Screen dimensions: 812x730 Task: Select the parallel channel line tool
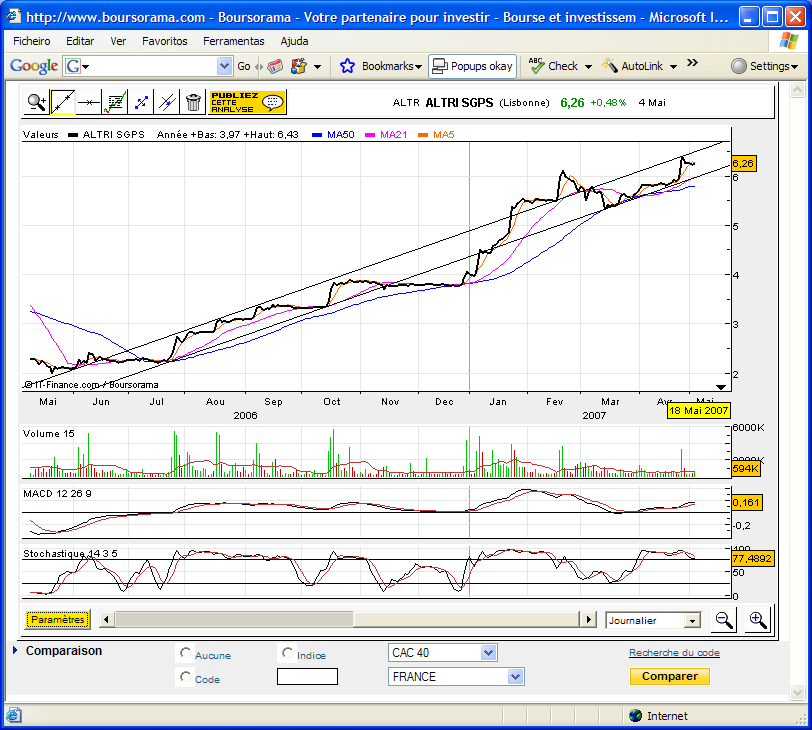click(167, 102)
